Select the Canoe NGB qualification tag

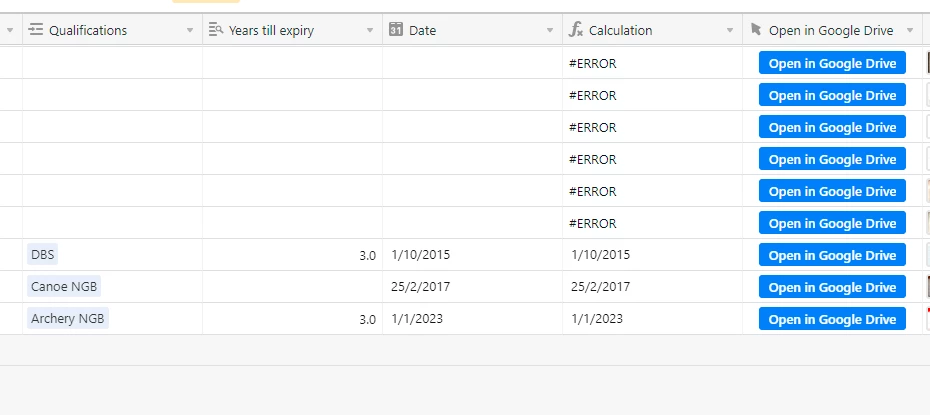tap(64, 287)
